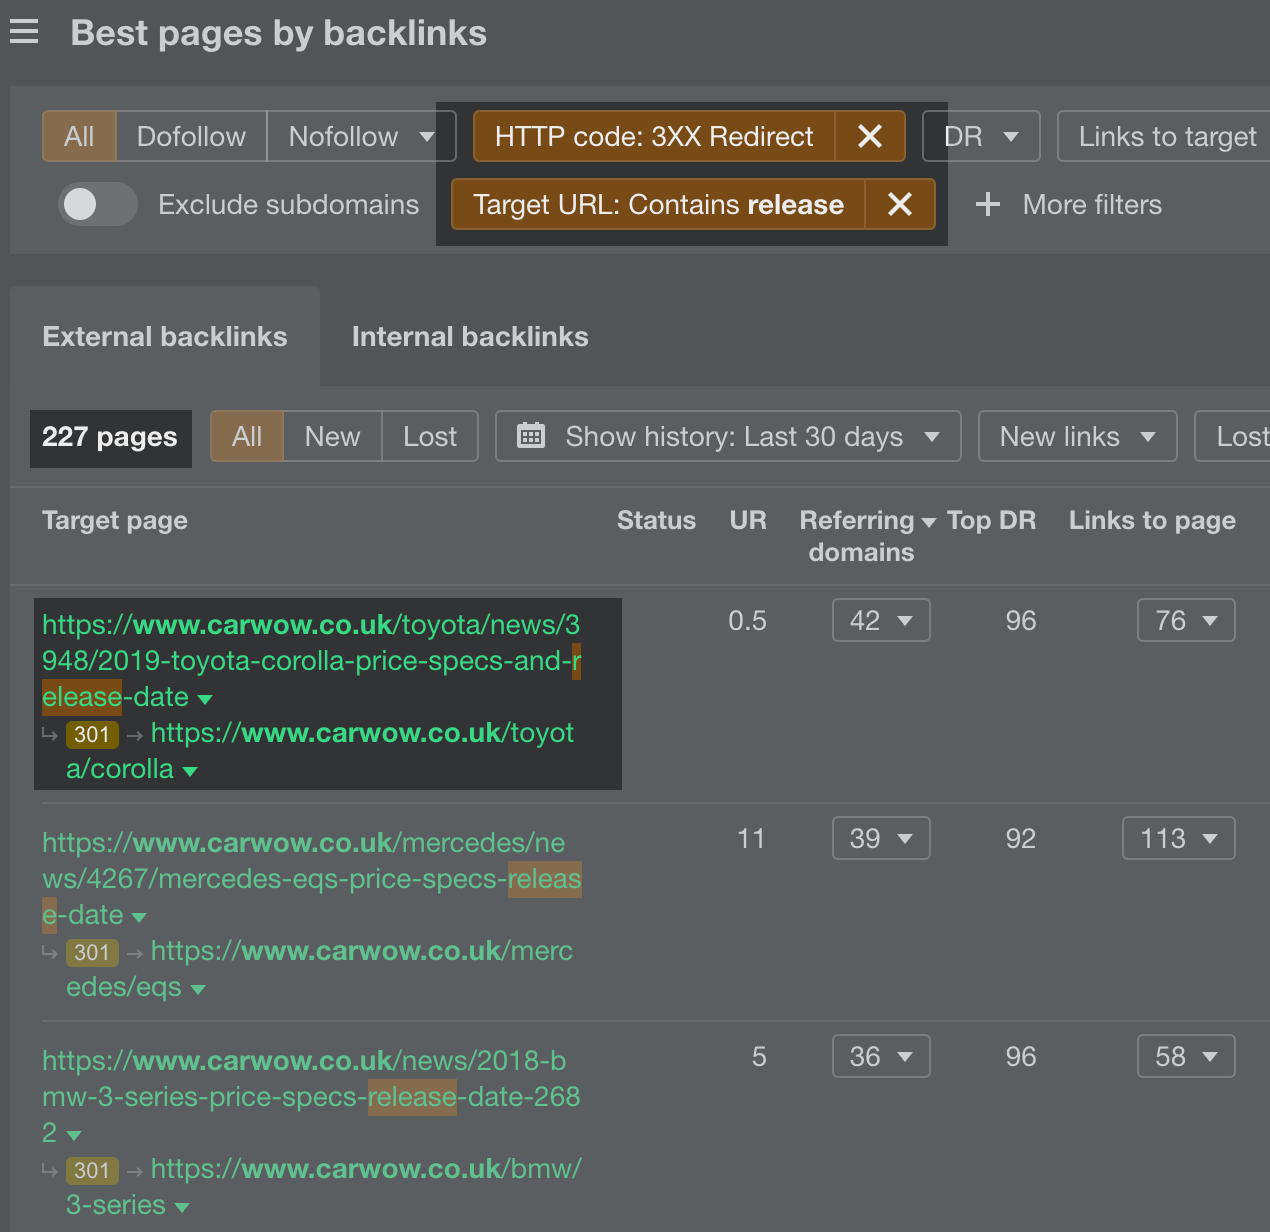Switch to the External backlinks tab
This screenshot has height=1232, width=1270.
tap(165, 337)
